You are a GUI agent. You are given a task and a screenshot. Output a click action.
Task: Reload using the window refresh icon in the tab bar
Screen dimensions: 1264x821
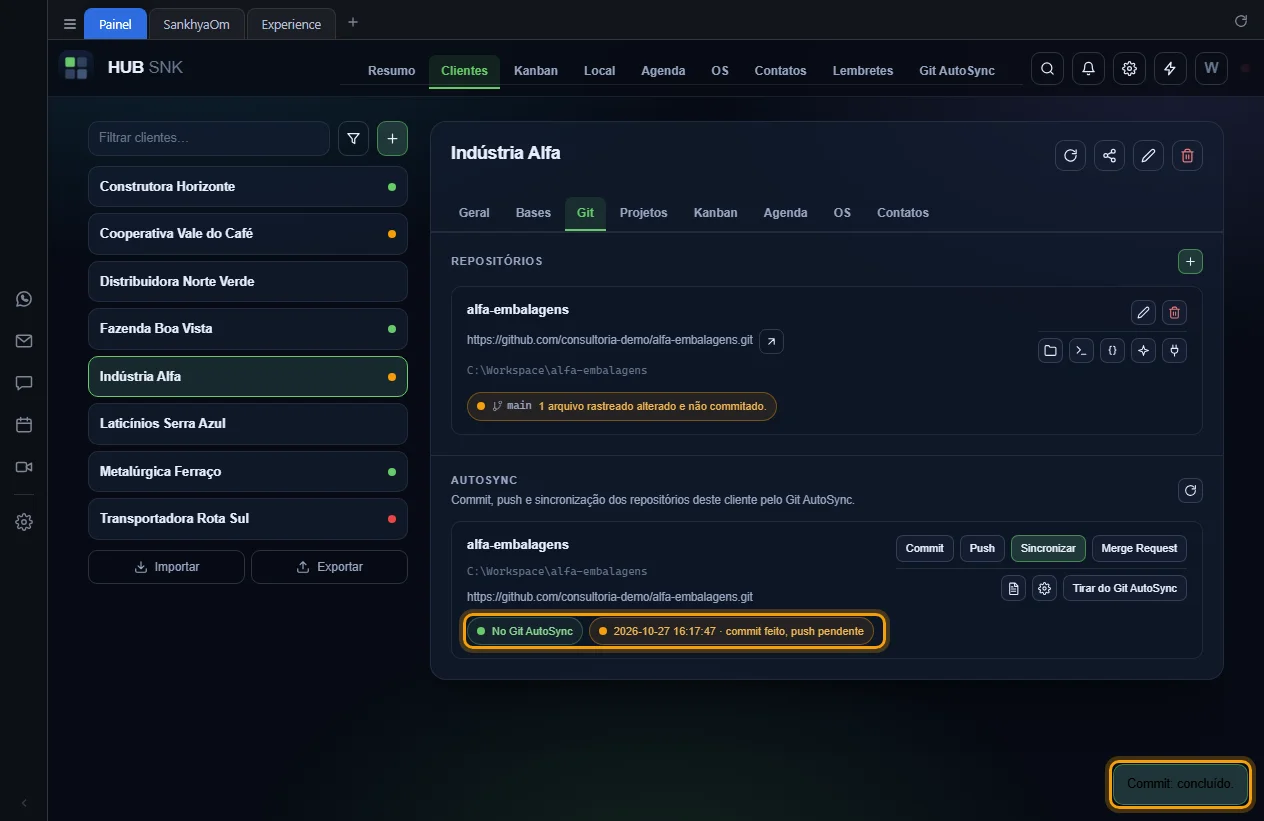pyautogui.click(x=1241, y=21)
